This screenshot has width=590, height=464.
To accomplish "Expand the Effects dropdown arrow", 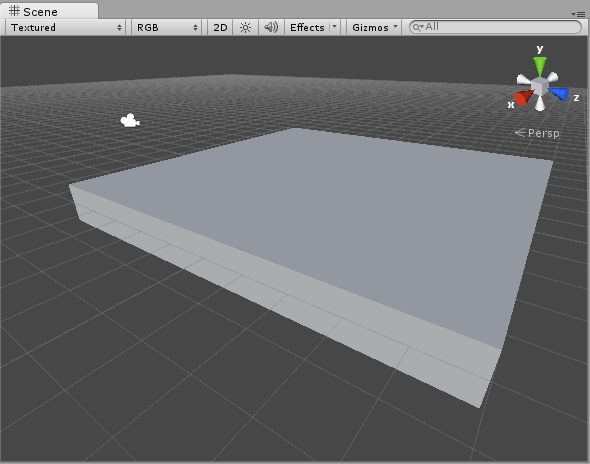I will point(335,27).
